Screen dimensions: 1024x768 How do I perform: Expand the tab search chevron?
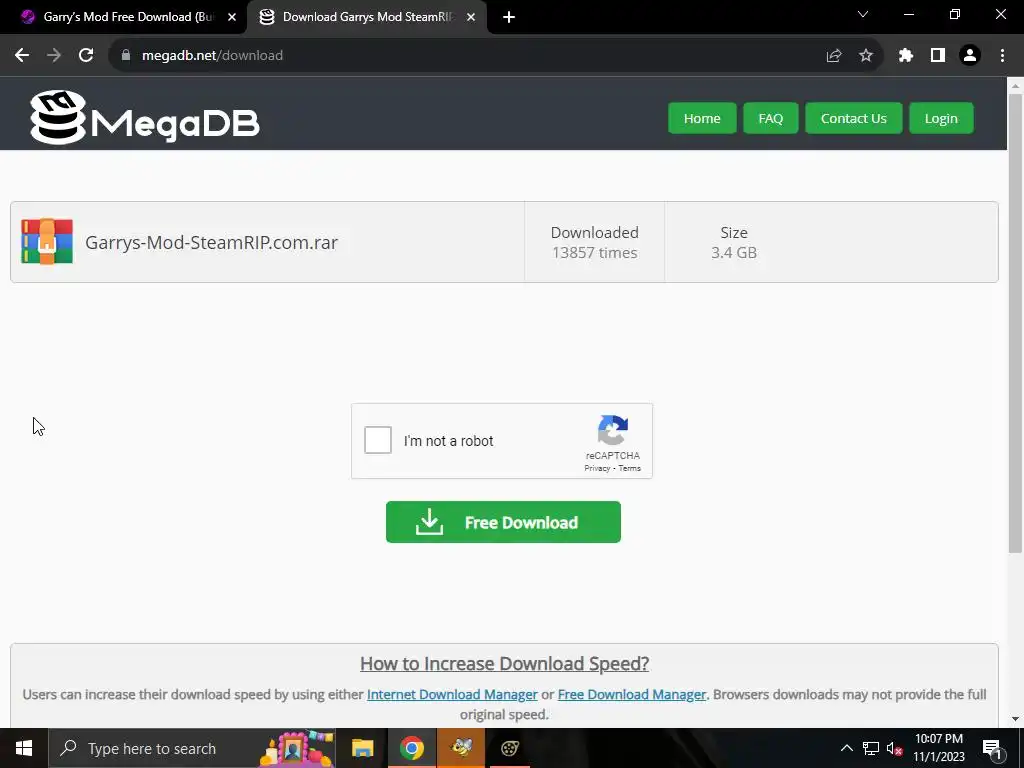pos(863,14)
